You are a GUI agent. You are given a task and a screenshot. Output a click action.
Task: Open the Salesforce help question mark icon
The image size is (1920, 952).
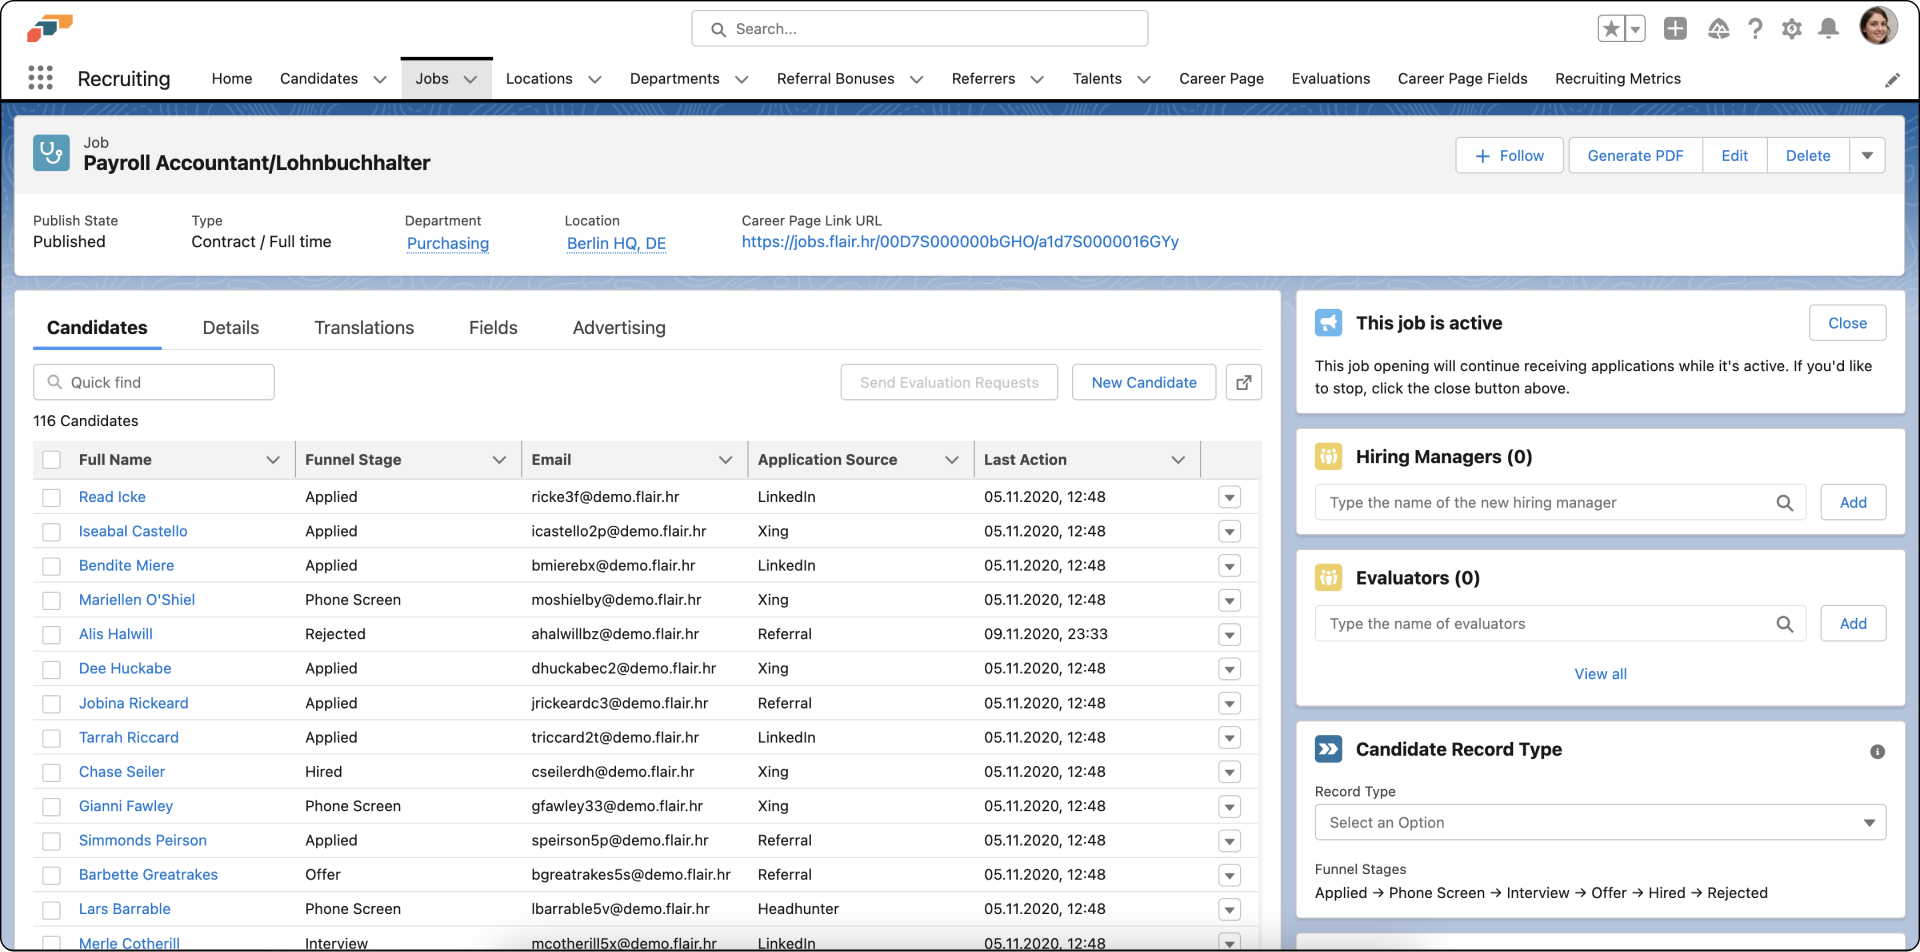[1755, 29]
